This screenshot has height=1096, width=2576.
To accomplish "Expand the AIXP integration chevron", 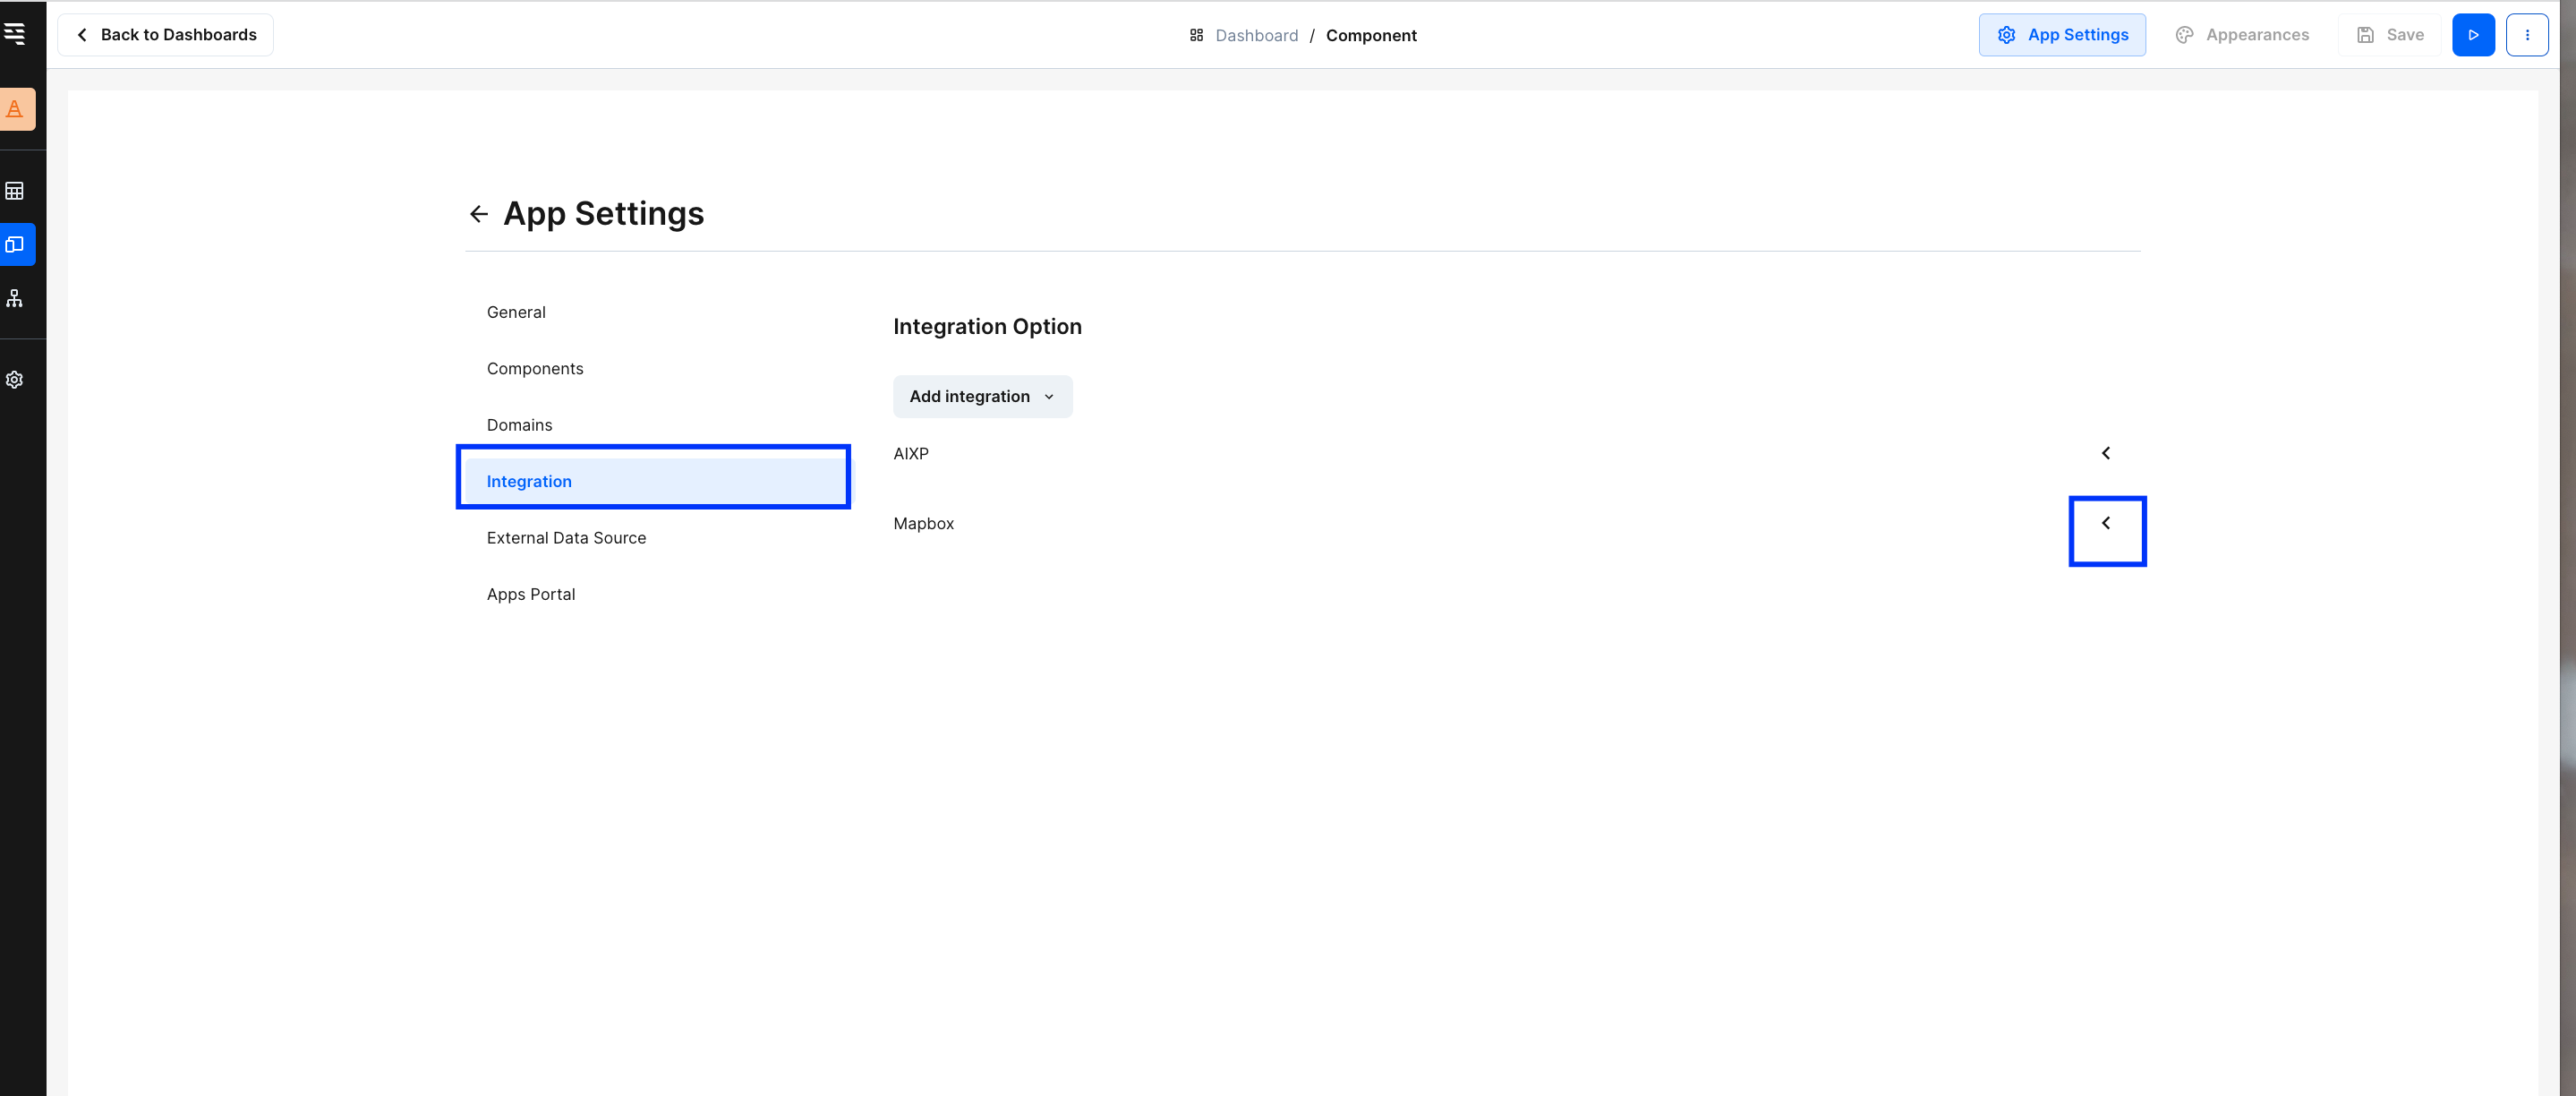I will pos(2105,453).
